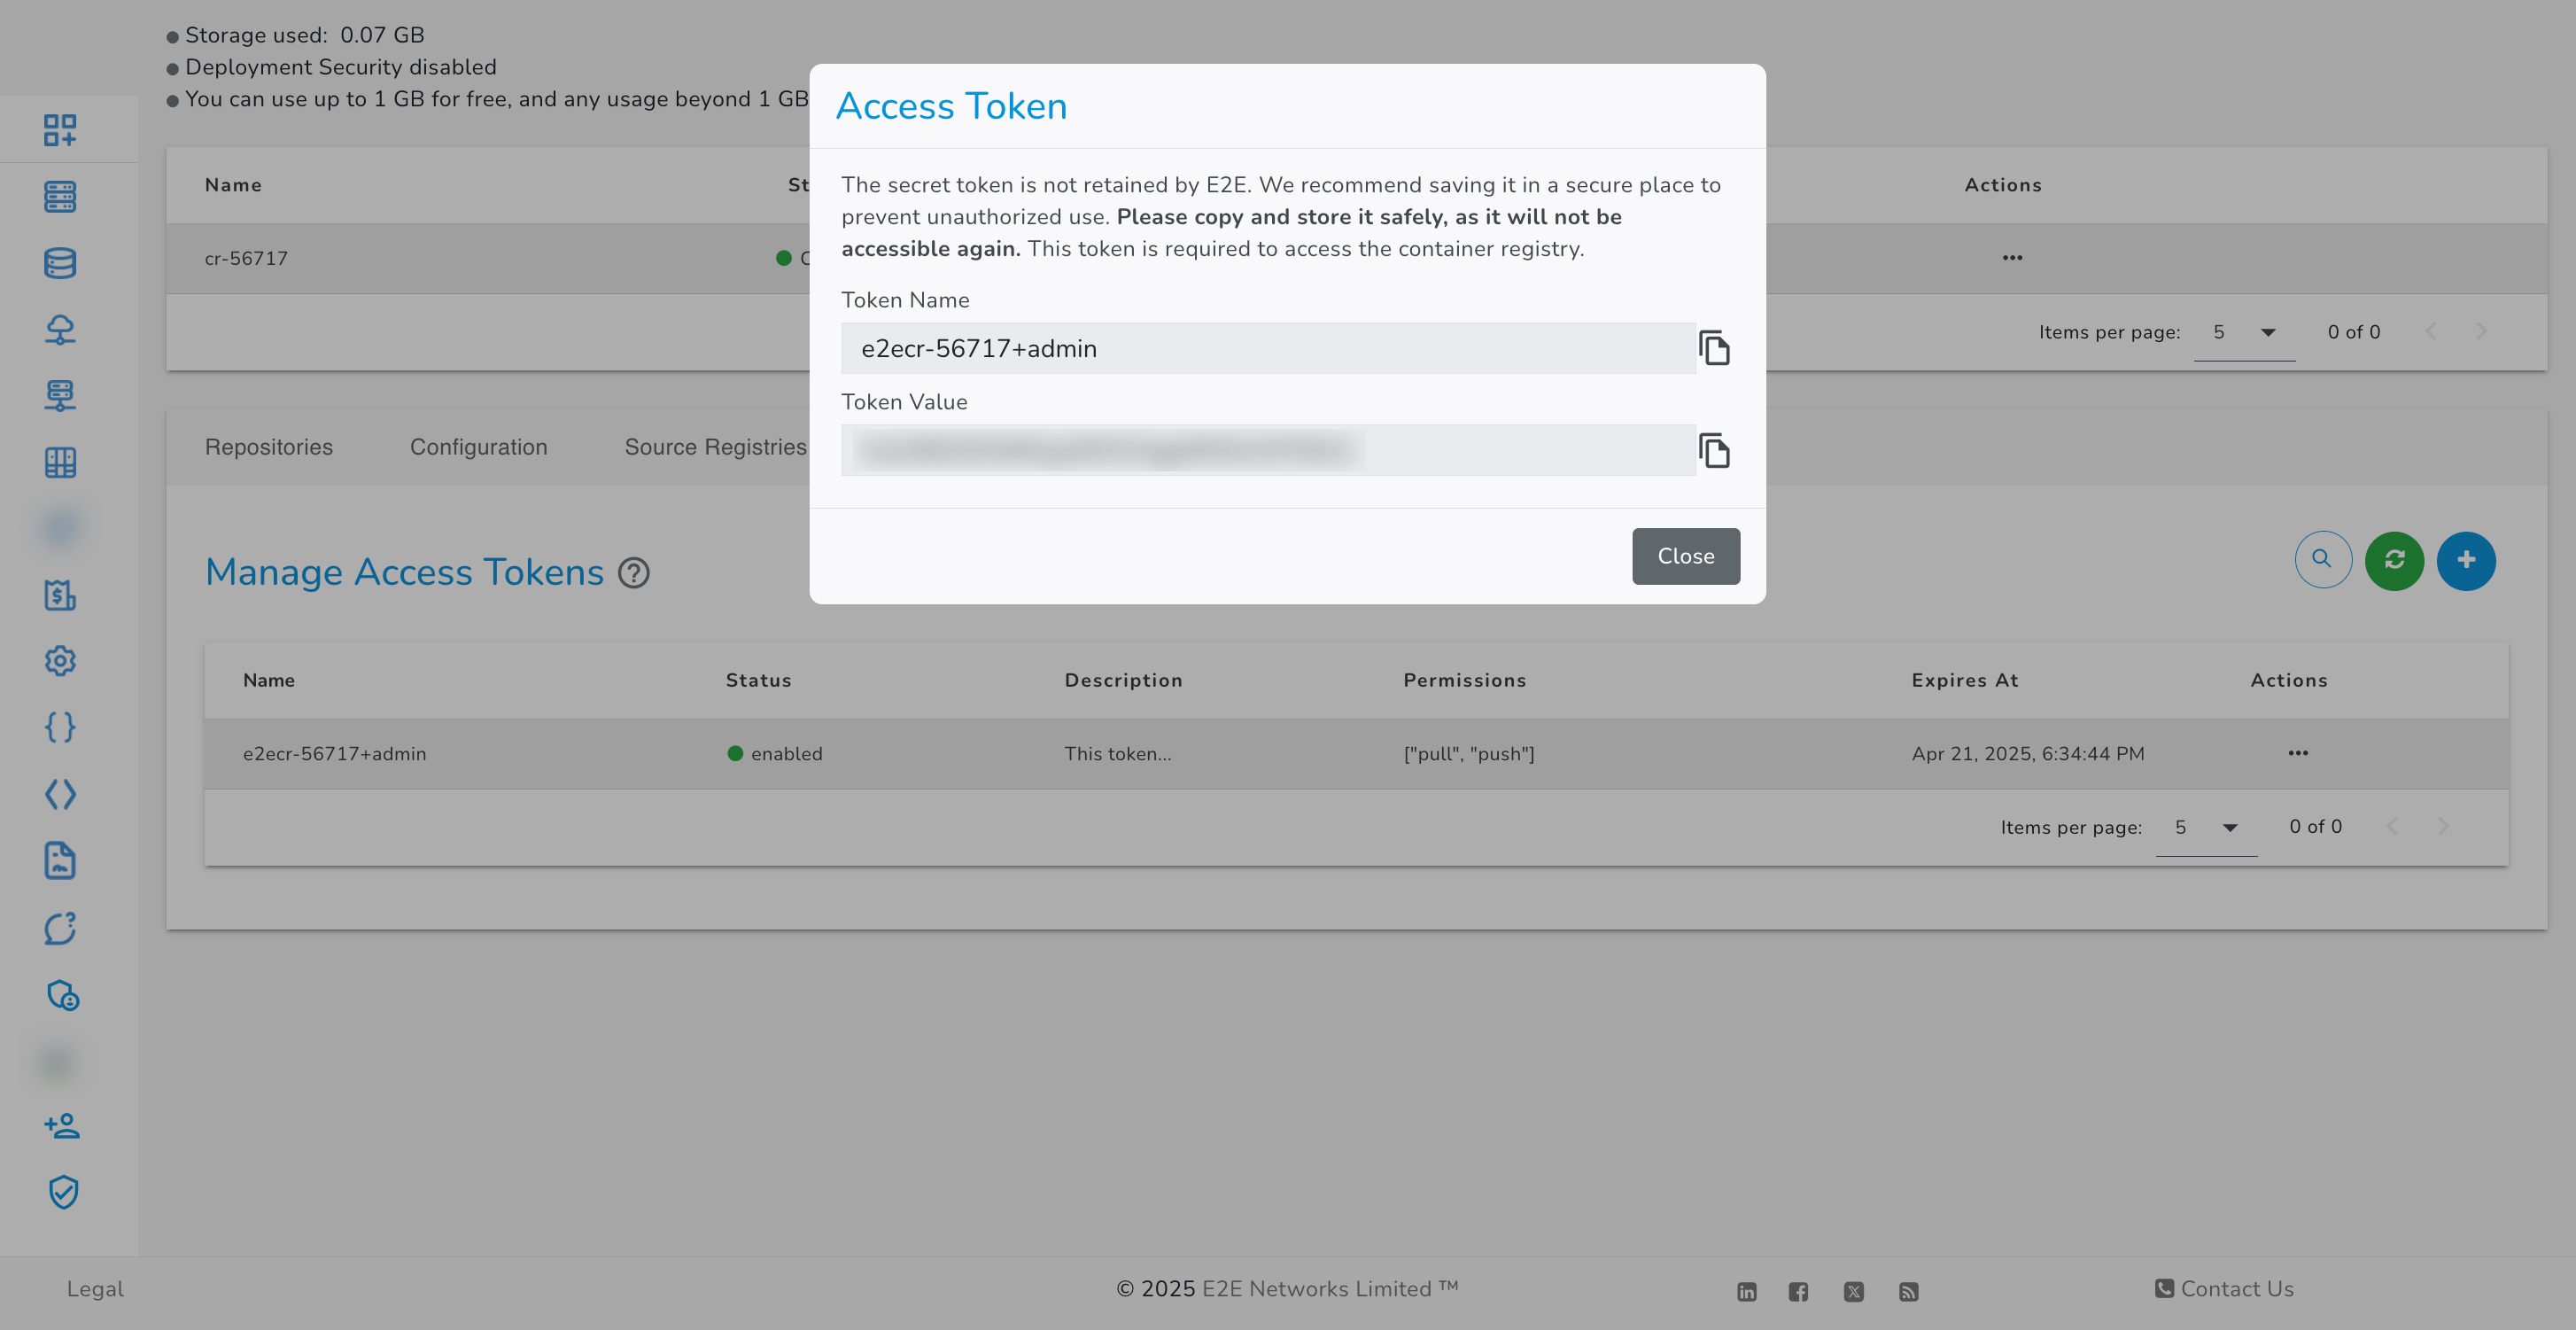Image resolution: width=2576 pixels, height=1330 pixels.
Task: Expand actions menu for e2ecr-56717+admin token
Action: tap(2297, 753)
